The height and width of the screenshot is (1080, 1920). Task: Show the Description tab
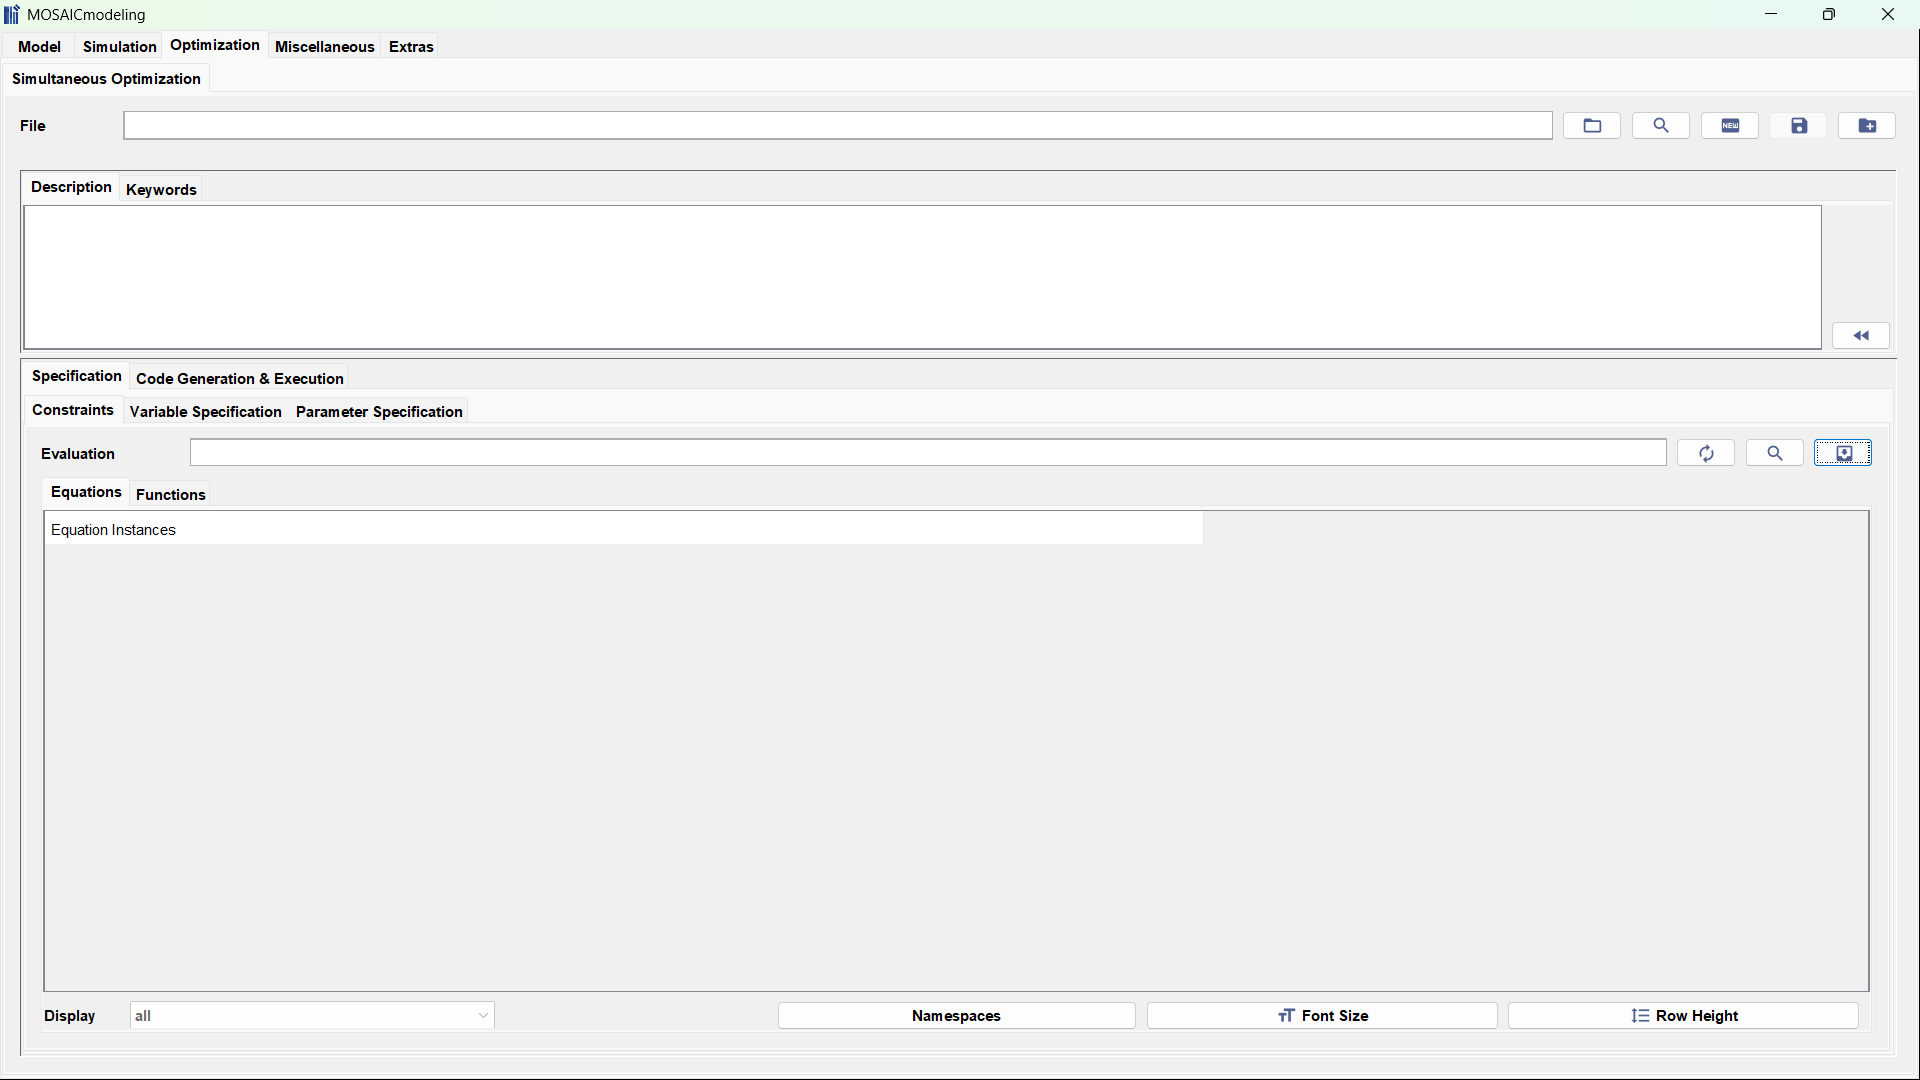[x=71, y=187]
